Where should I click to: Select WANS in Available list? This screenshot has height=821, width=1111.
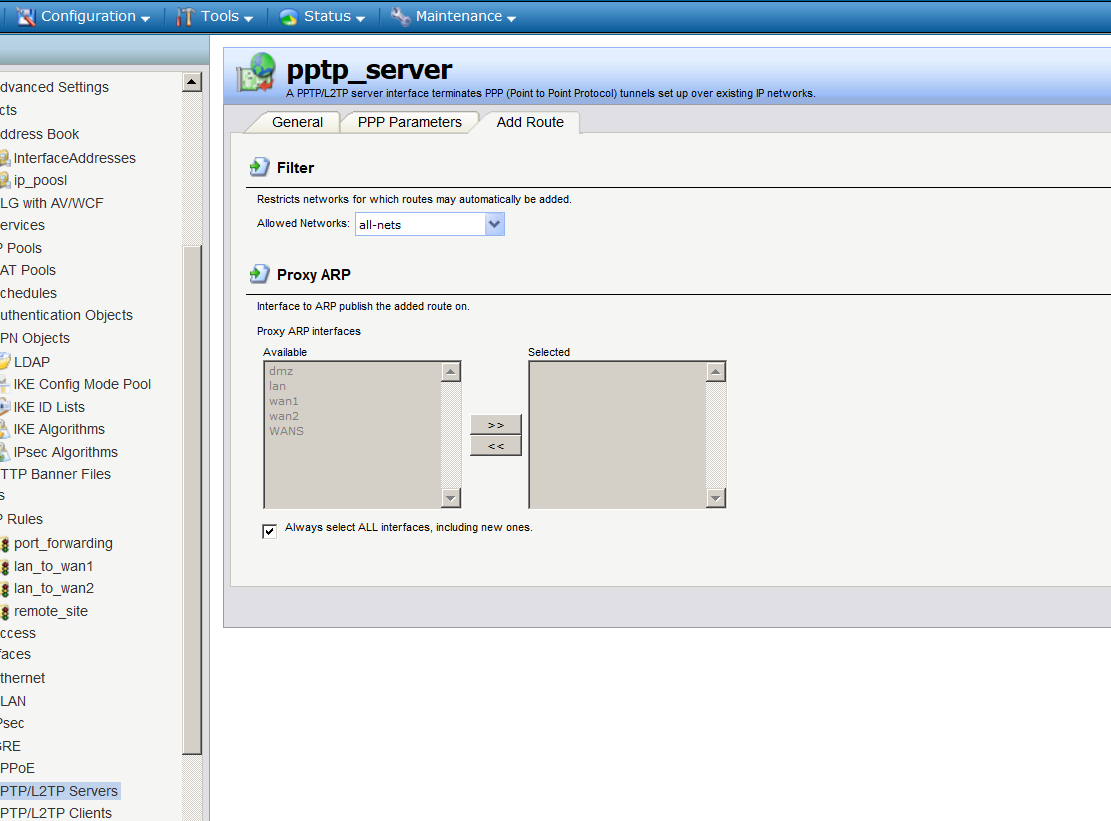tap(286, 431)
